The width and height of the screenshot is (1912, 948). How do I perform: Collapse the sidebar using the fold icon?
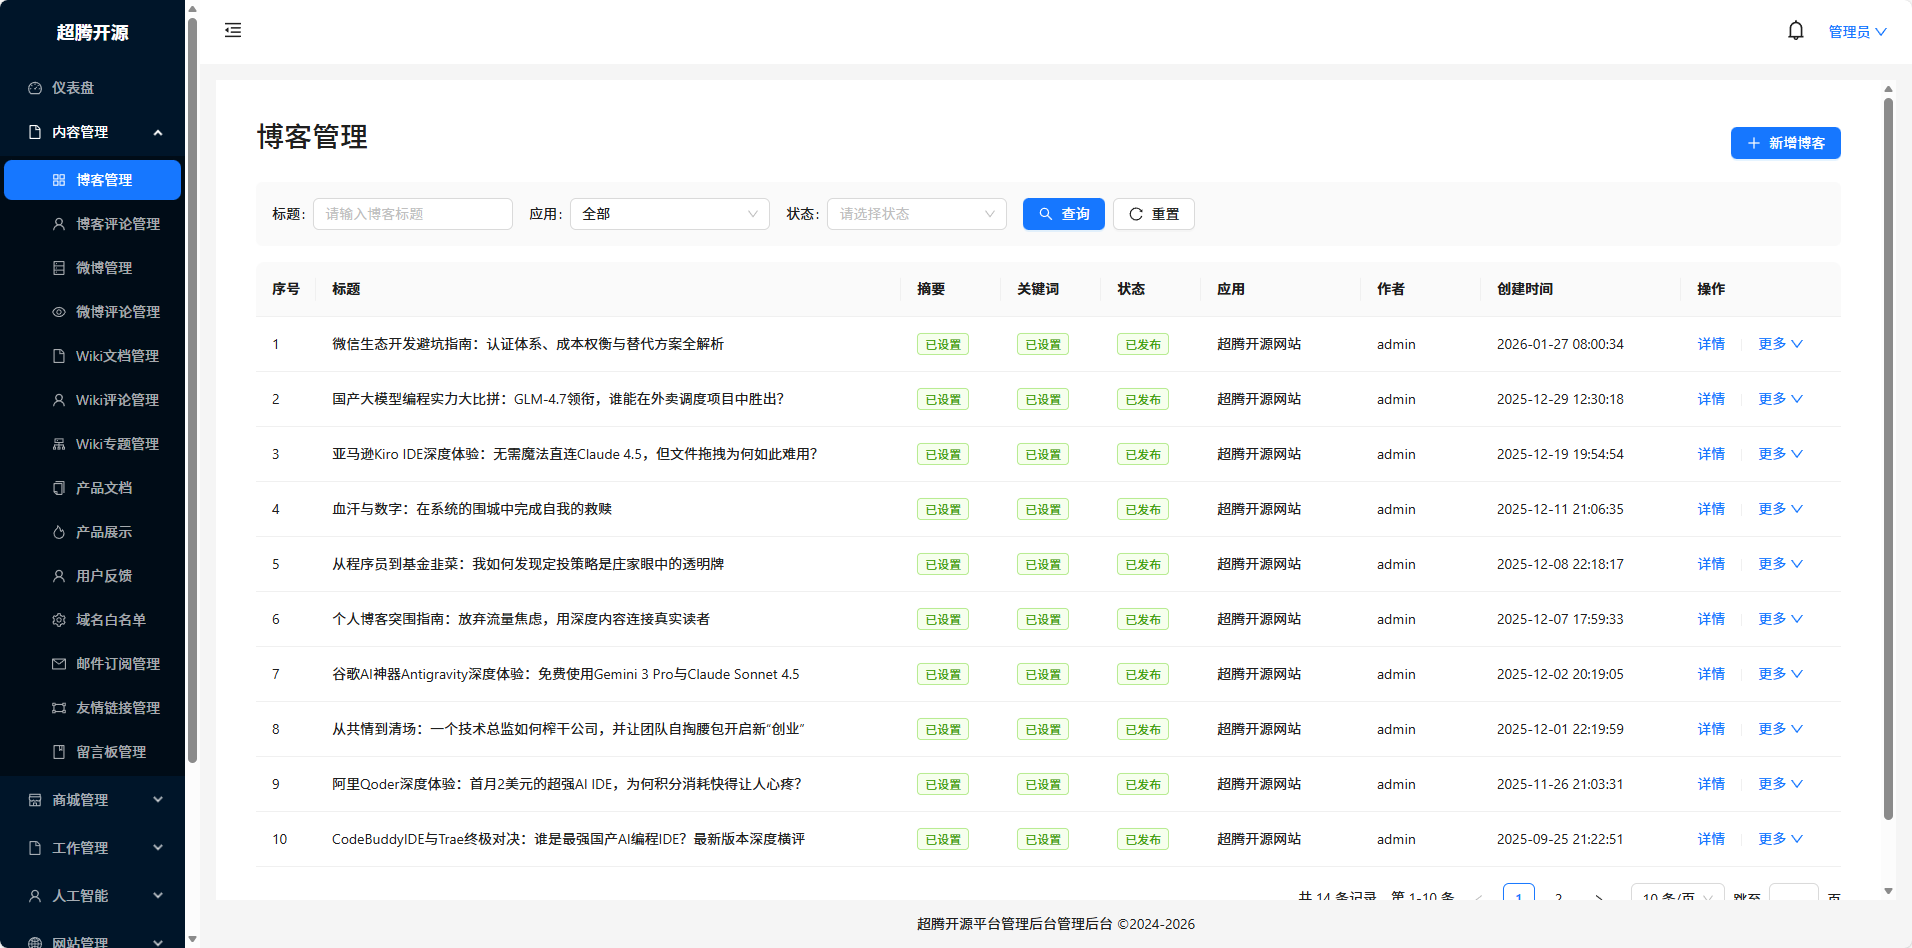pyautogui.click(x=232, y=30)
